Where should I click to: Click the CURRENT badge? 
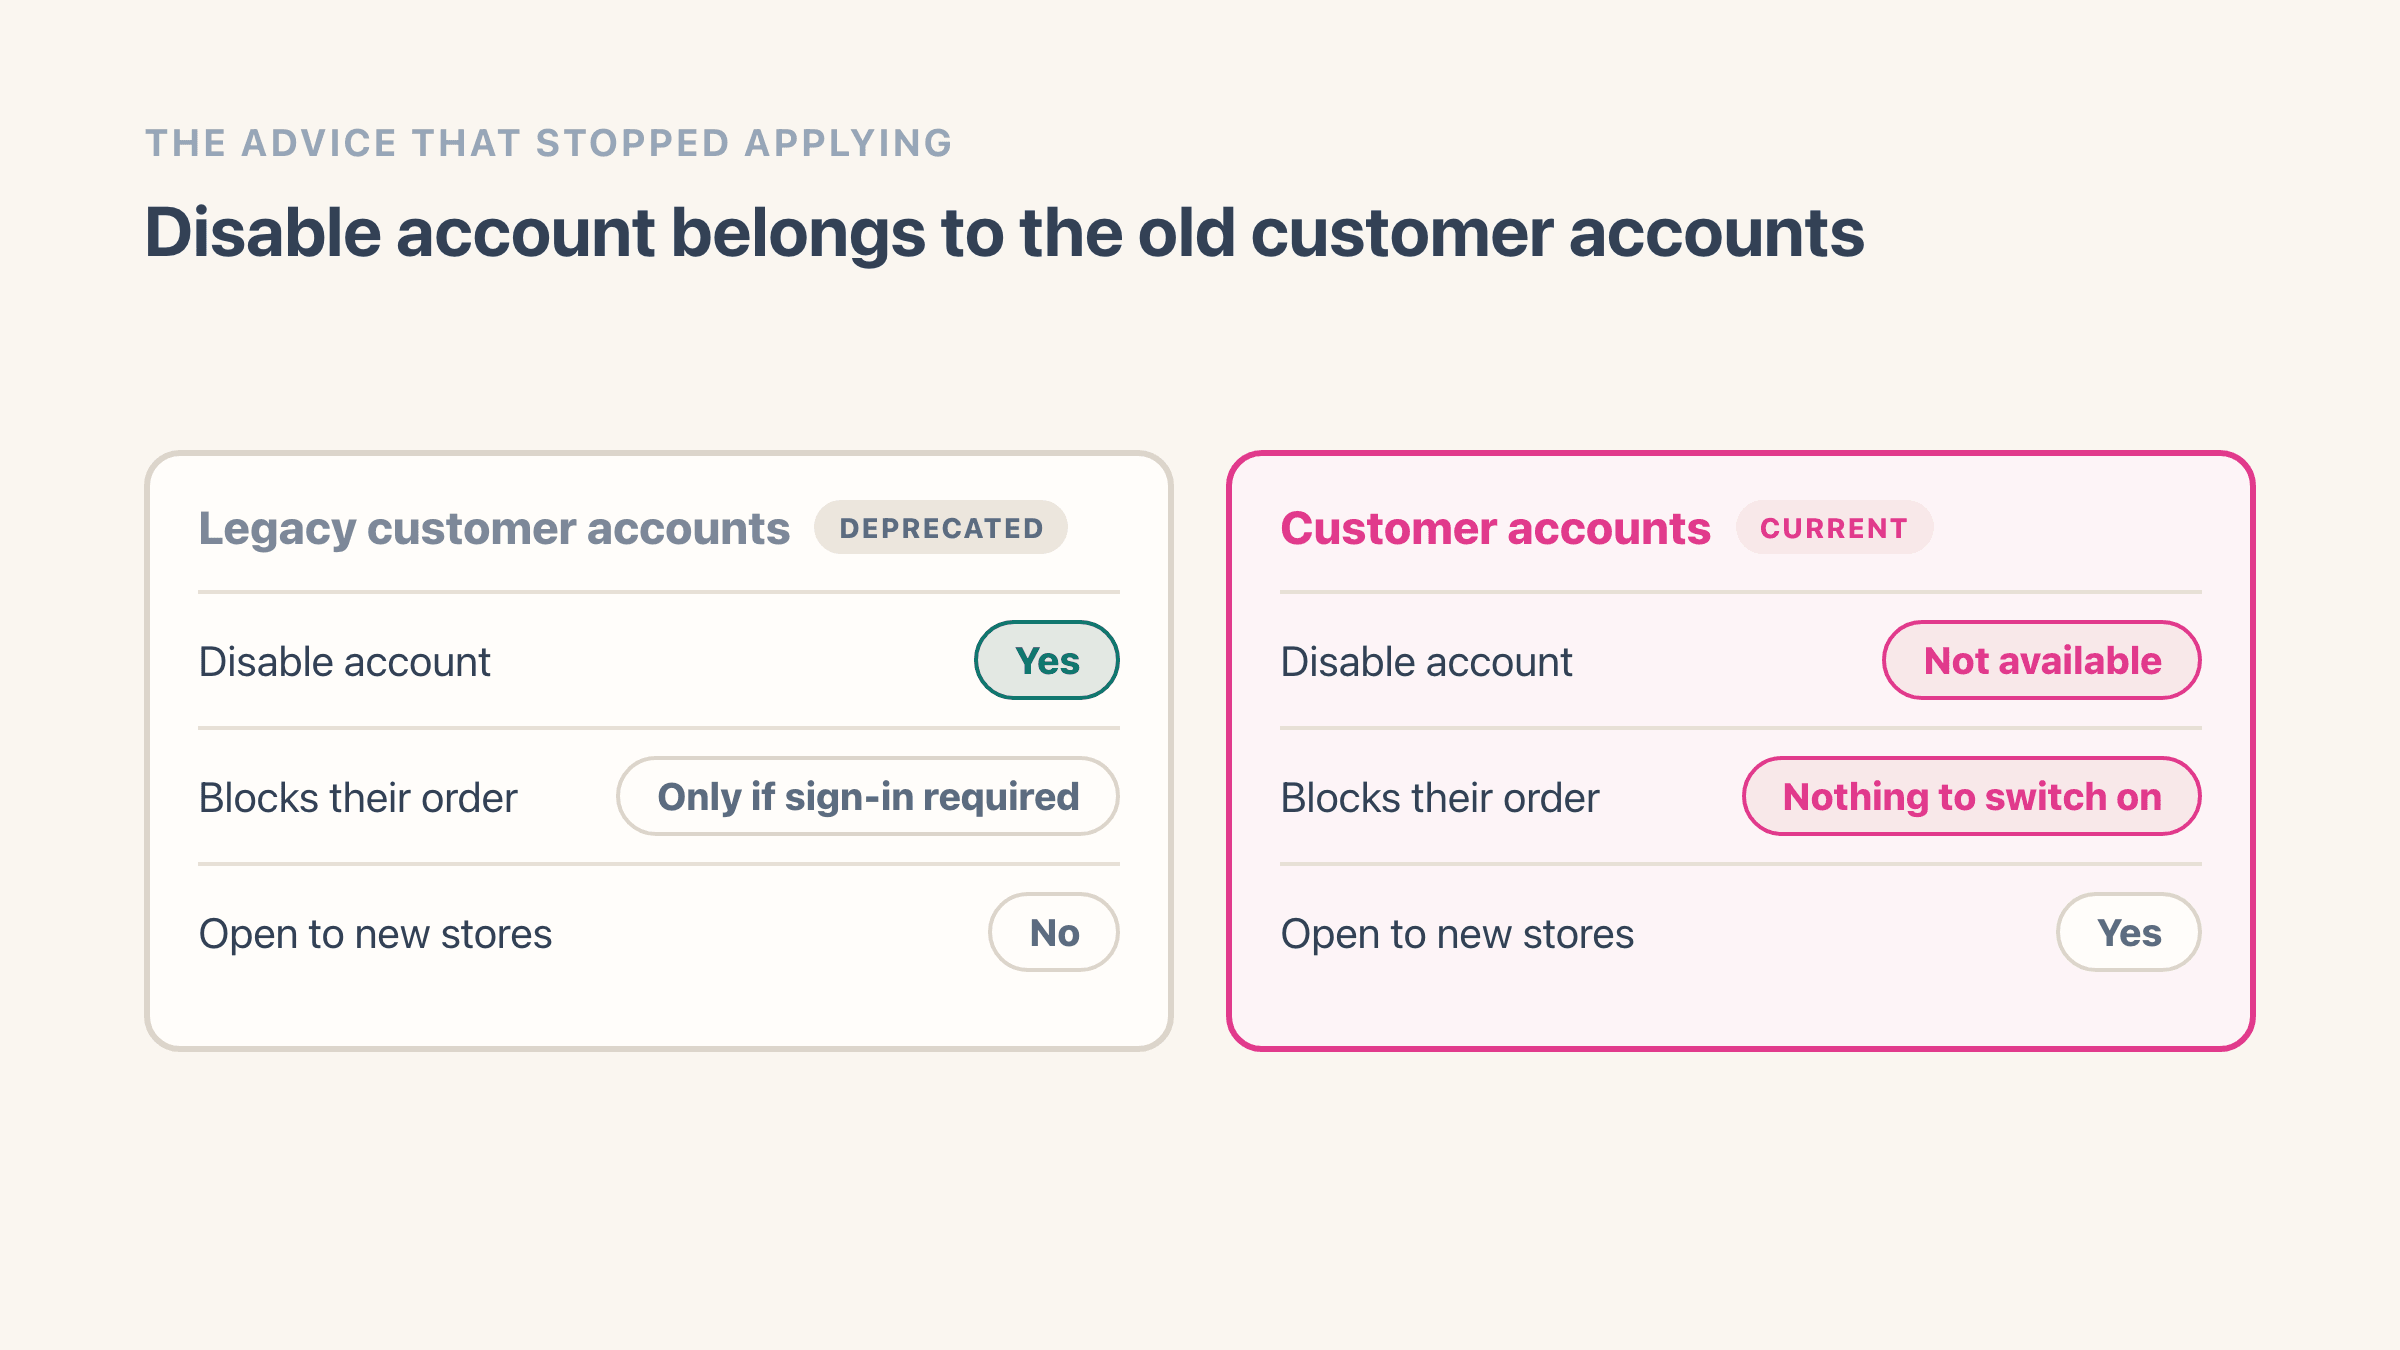[x=1834, y=527]
